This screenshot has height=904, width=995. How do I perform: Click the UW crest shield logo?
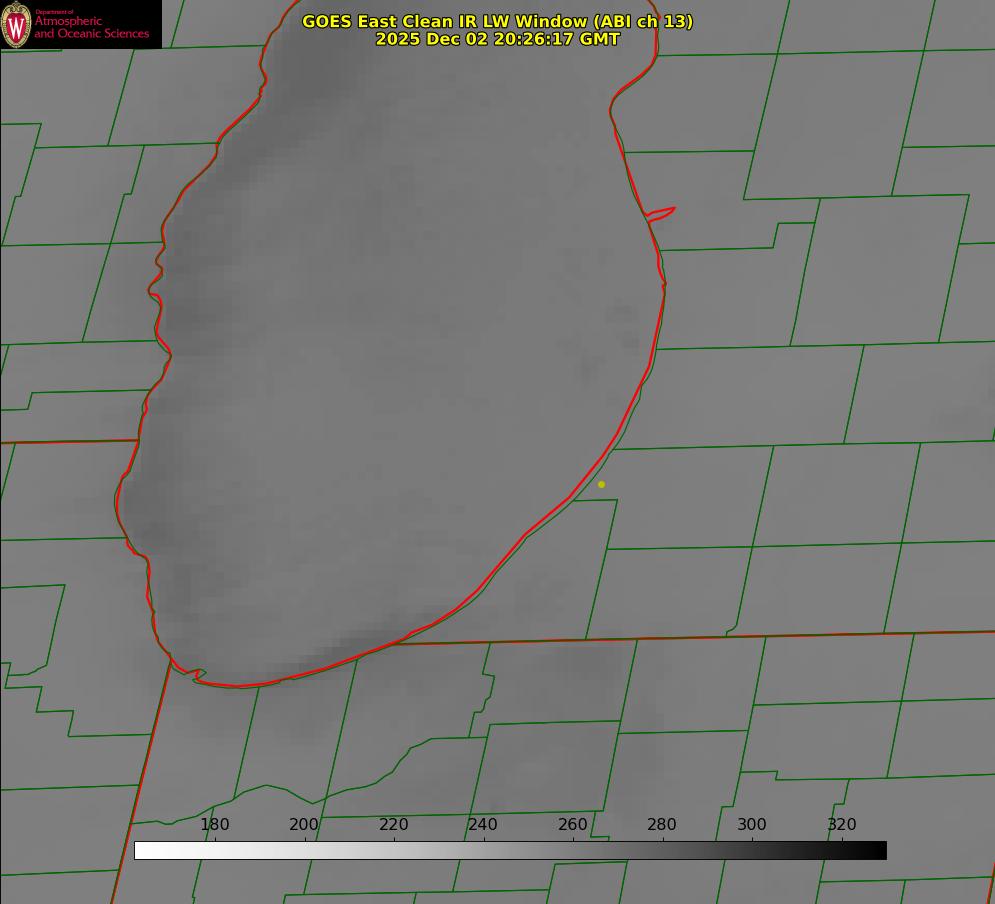click(16, 24)
